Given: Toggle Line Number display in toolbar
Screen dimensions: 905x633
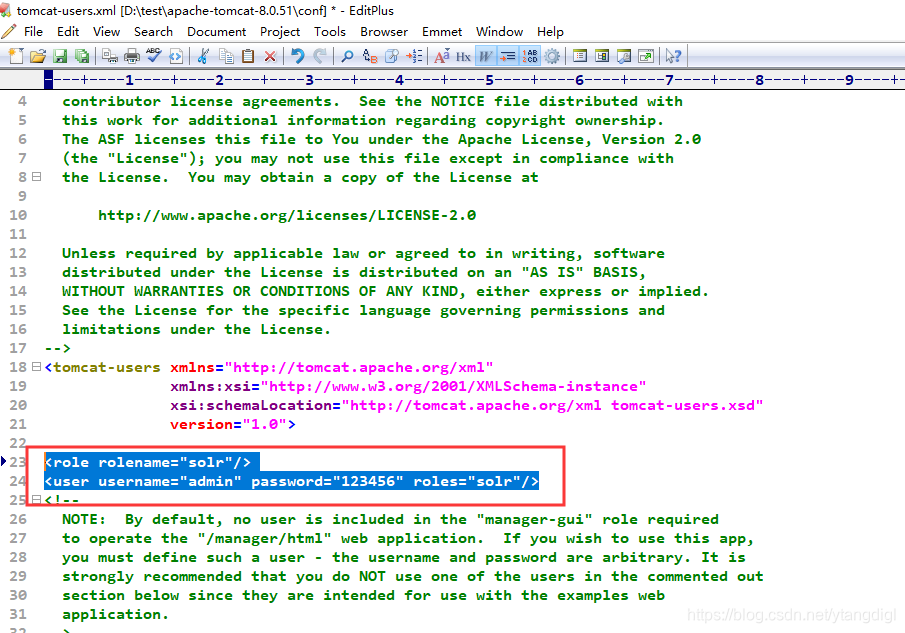Looking at the screenshot, I should (530, 56).
